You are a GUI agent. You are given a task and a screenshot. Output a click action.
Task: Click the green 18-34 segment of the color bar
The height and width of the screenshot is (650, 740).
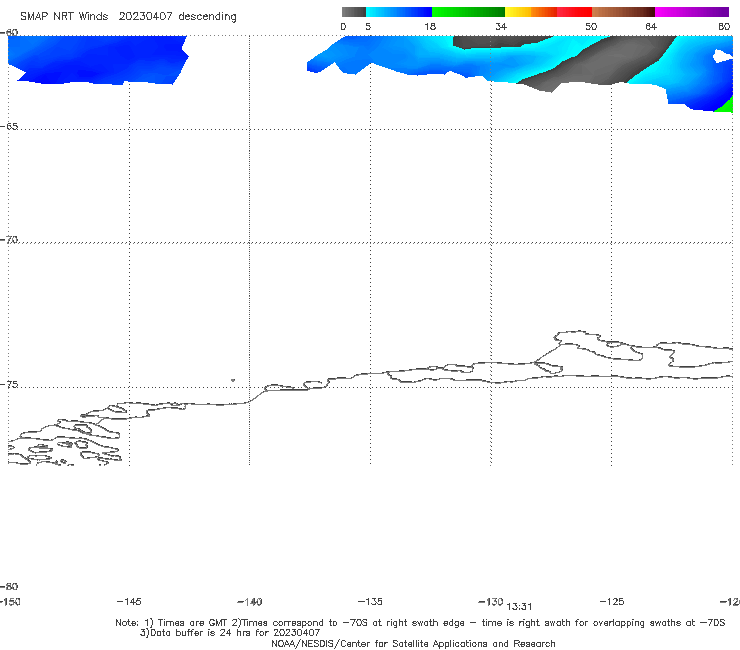tap(468, 12)
